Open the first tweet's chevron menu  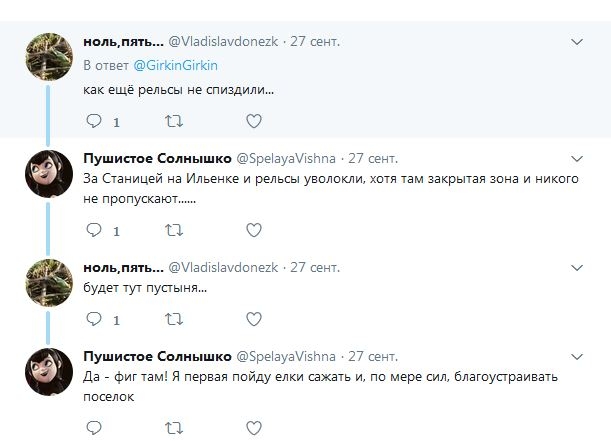577,42
